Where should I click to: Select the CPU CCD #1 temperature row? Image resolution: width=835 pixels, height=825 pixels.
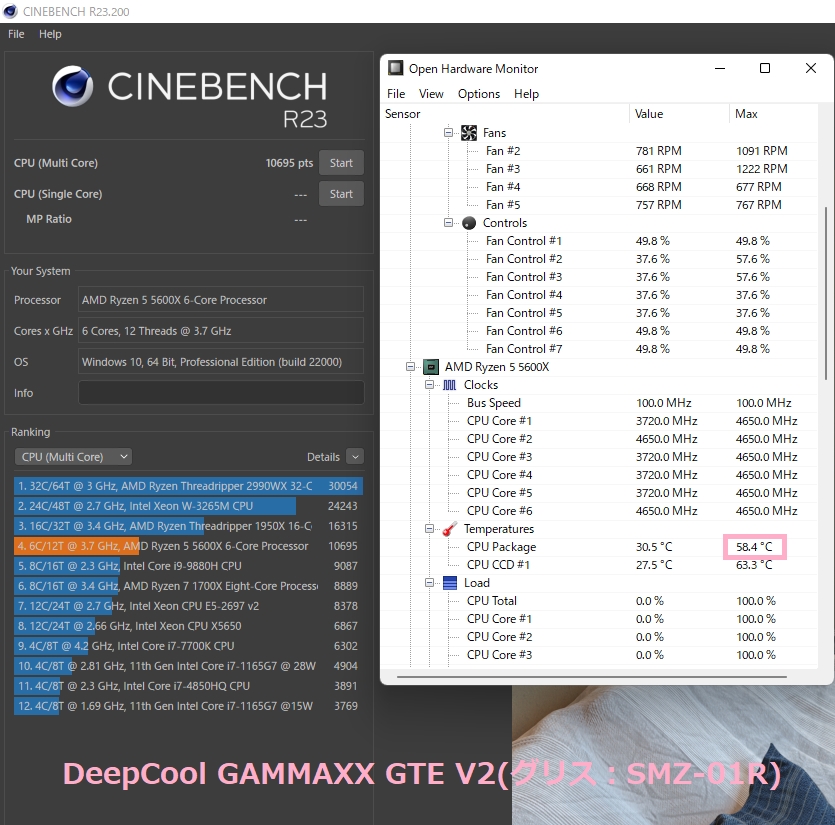click(x=600, y=565)
